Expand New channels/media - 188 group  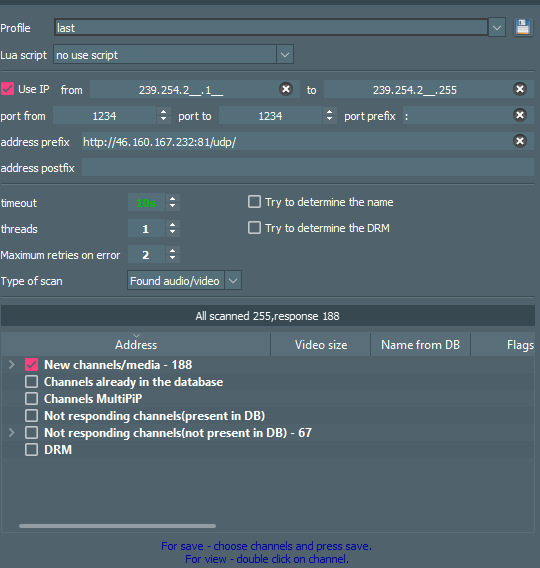pyautogui.click(x=12, y=364)
